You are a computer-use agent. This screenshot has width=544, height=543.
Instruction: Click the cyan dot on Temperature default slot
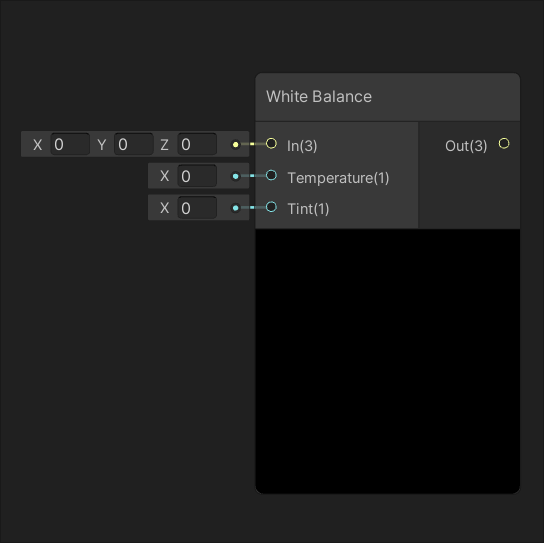coord(236,176)
